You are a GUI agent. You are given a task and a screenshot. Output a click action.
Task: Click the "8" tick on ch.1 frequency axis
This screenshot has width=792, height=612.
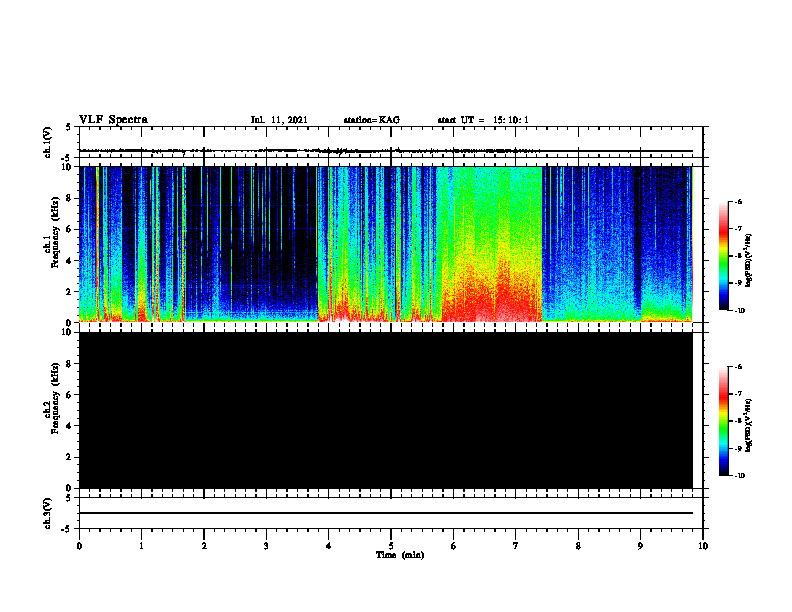pyautogui.click(x=69, y=198)
